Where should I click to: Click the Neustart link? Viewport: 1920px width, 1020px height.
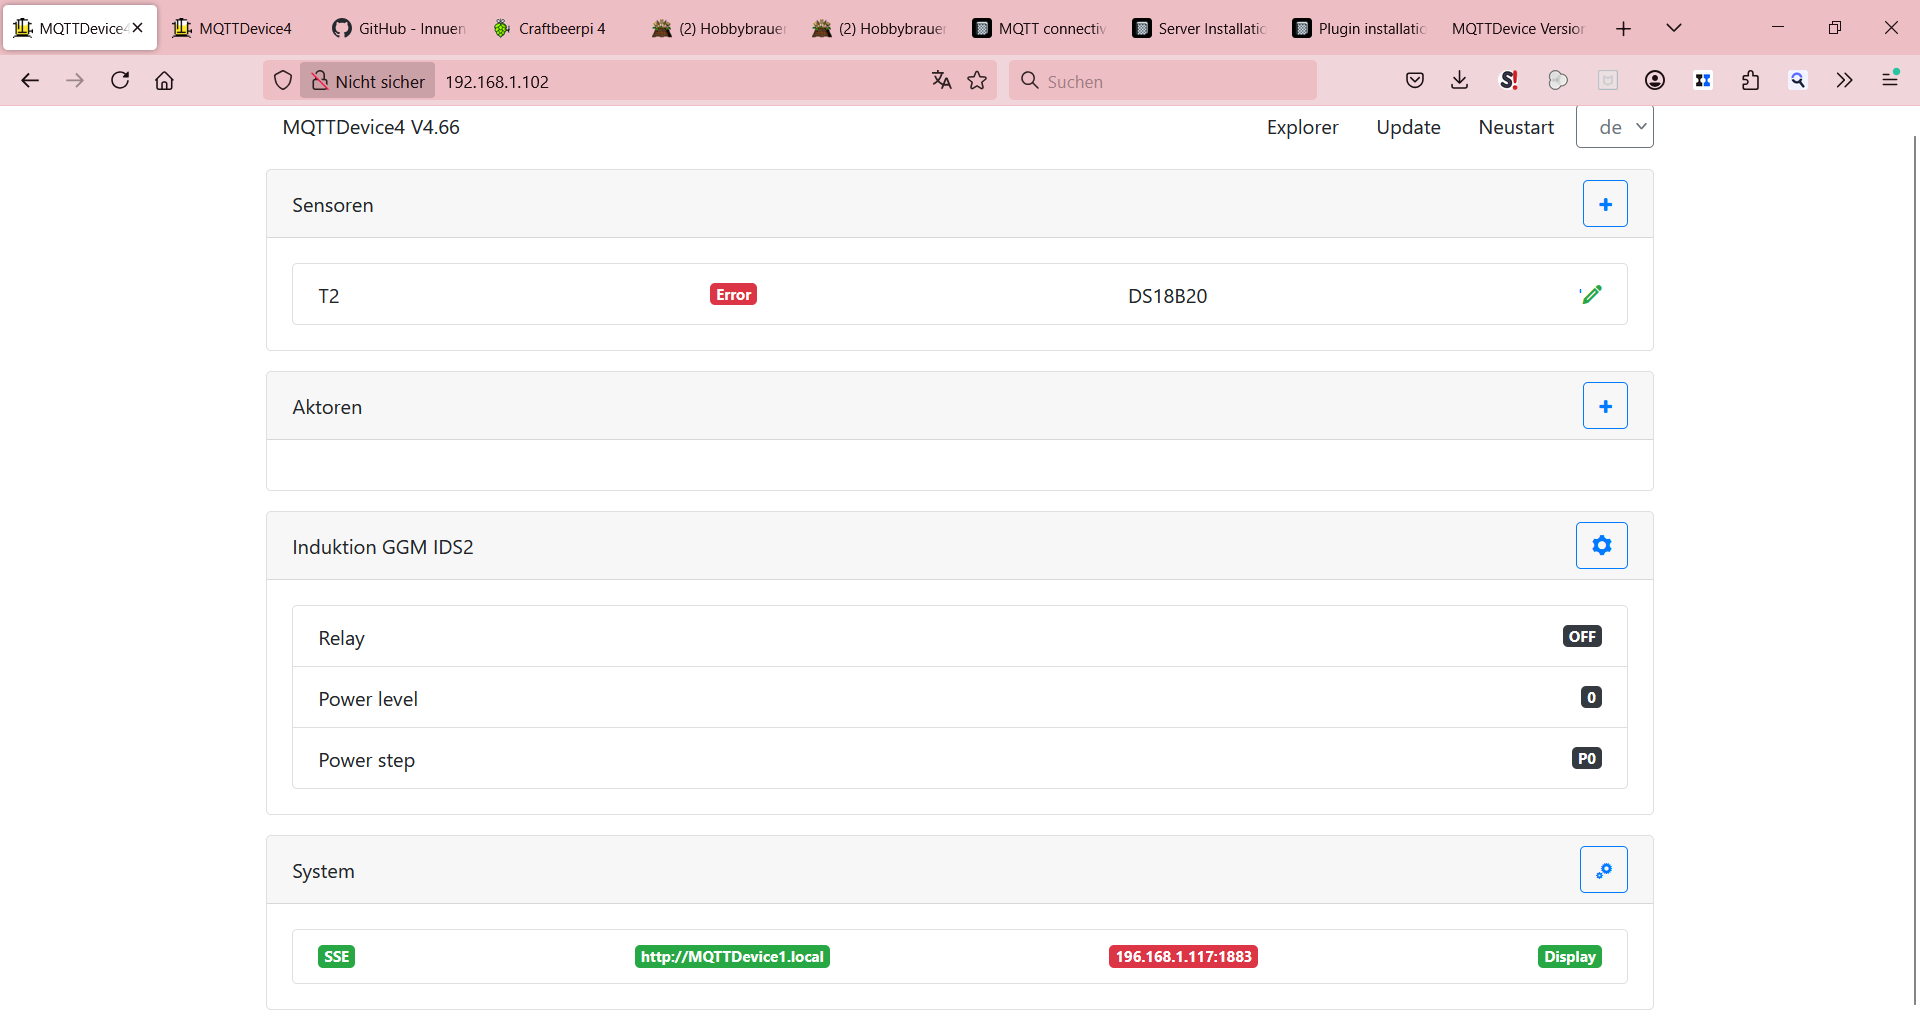tap(1516, 127)
